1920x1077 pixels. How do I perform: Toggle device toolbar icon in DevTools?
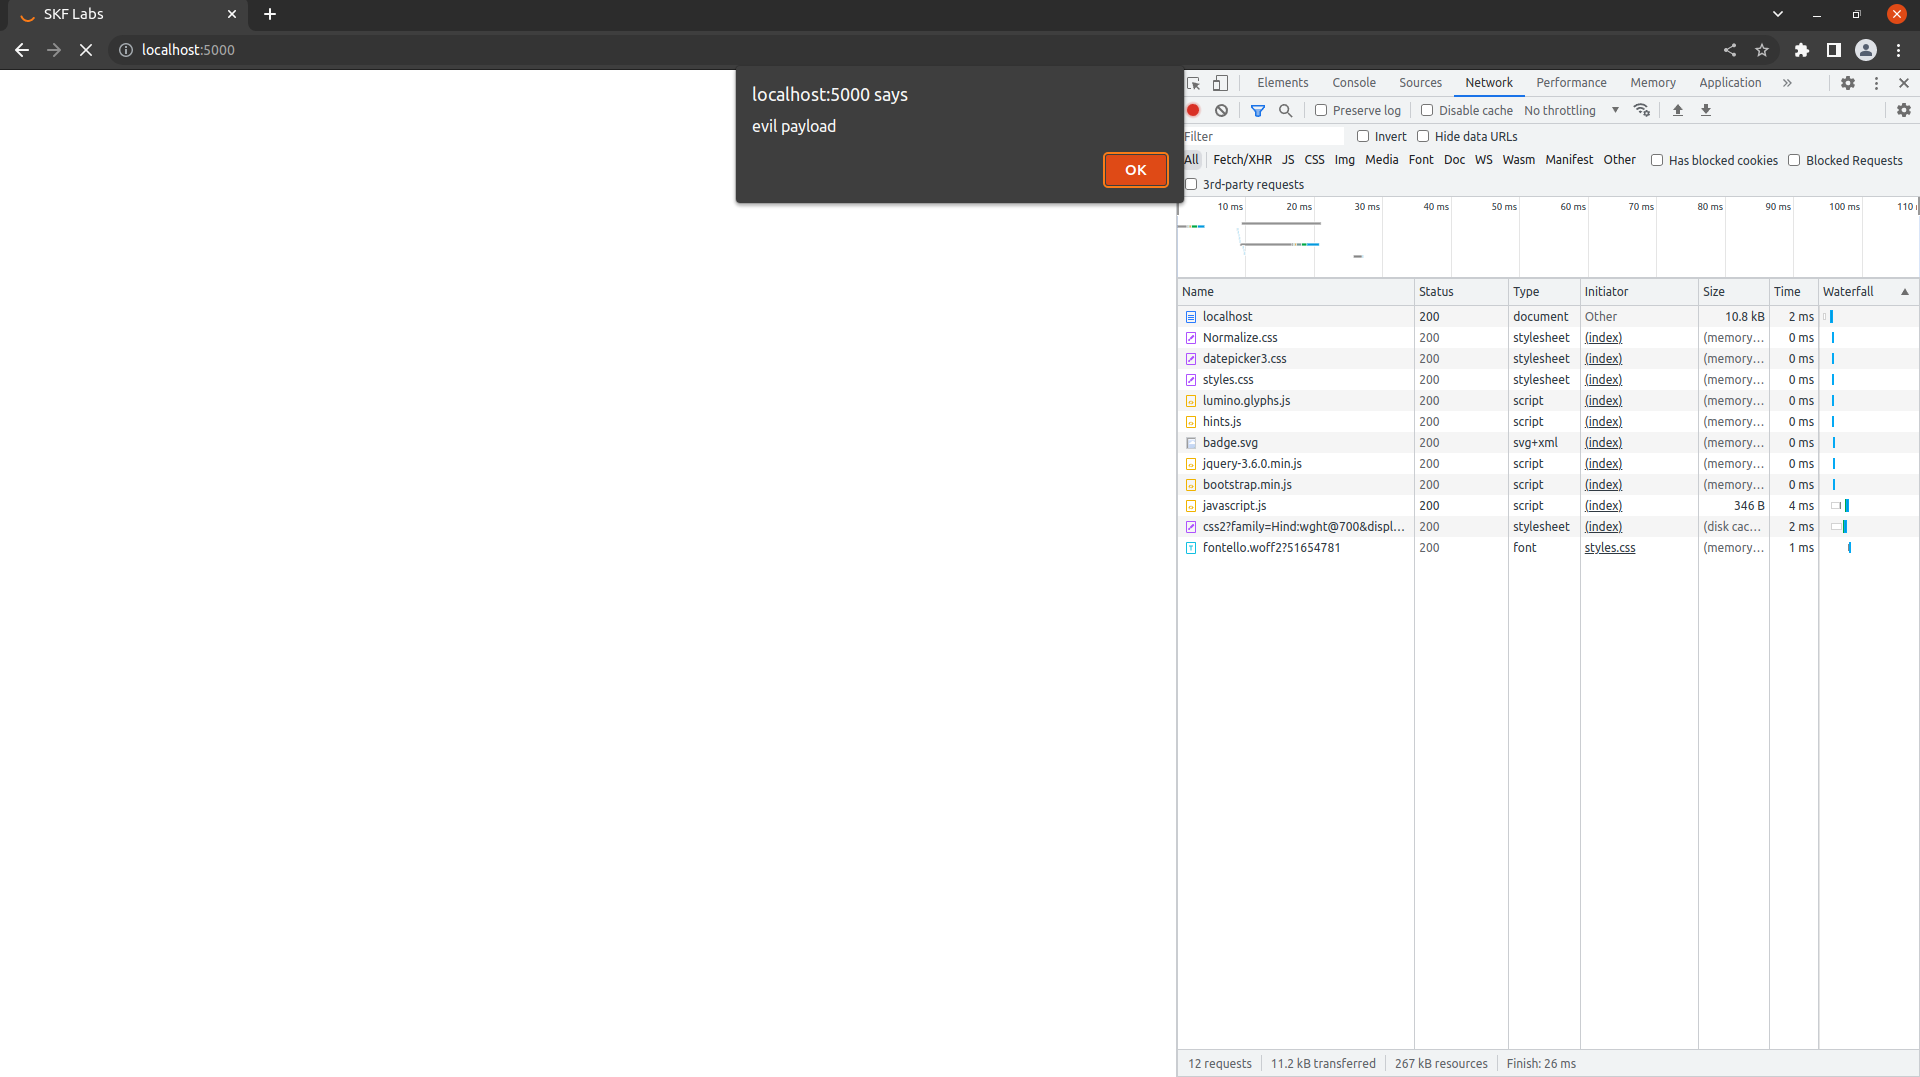1220,83
